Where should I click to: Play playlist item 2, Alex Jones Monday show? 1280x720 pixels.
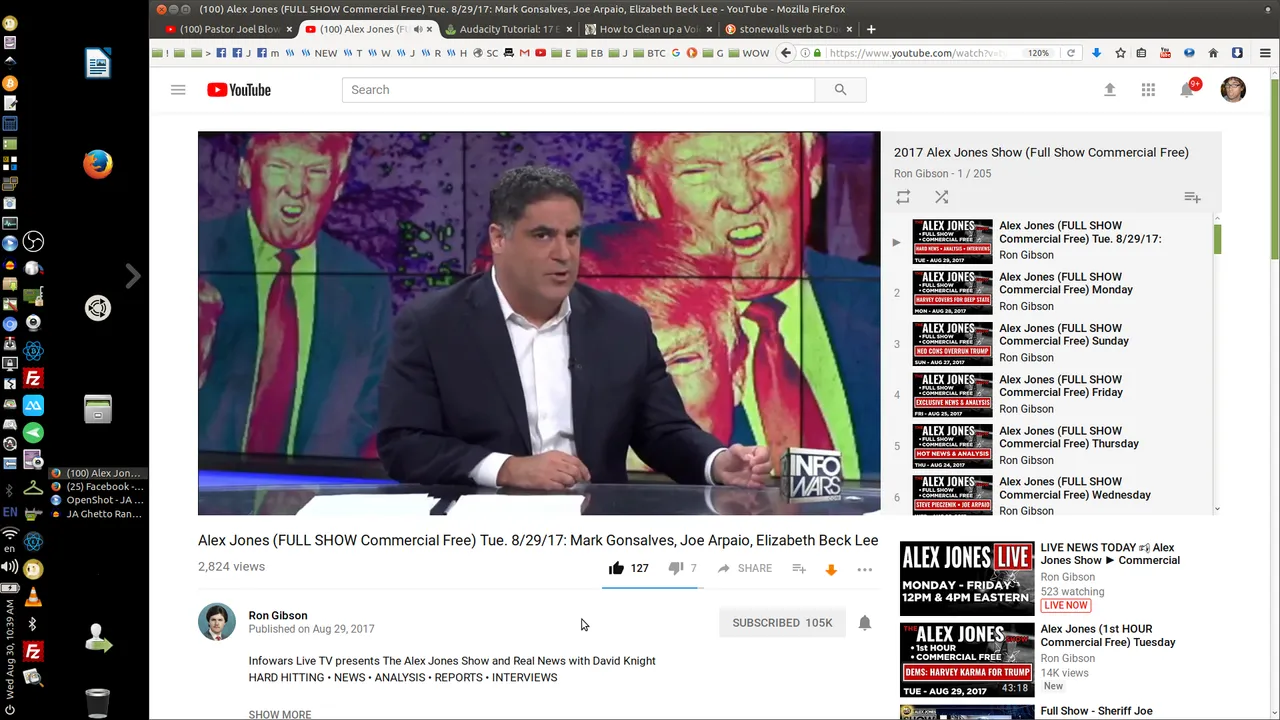click(x=1050, y=291)
